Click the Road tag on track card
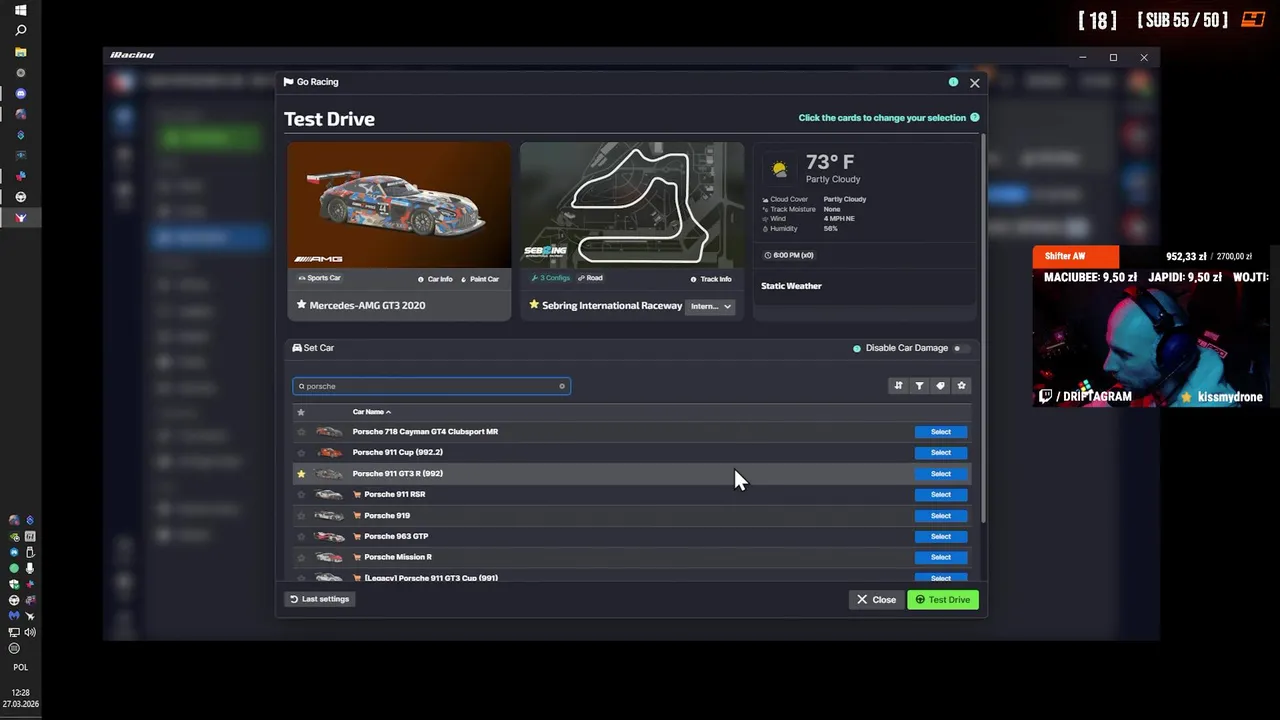 pyautogui.click(x=590, y=278)
